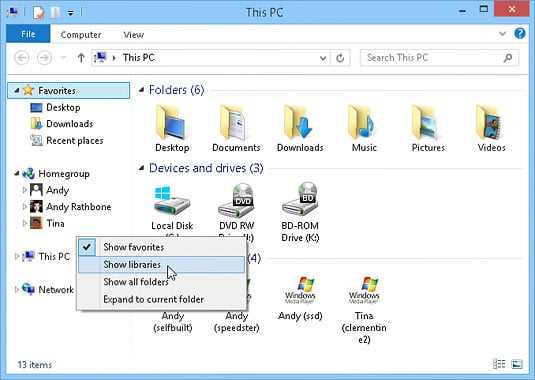535x380 pixels.
Task: Select Andy (ssd) media player device
Action: (x=300, y=298)
